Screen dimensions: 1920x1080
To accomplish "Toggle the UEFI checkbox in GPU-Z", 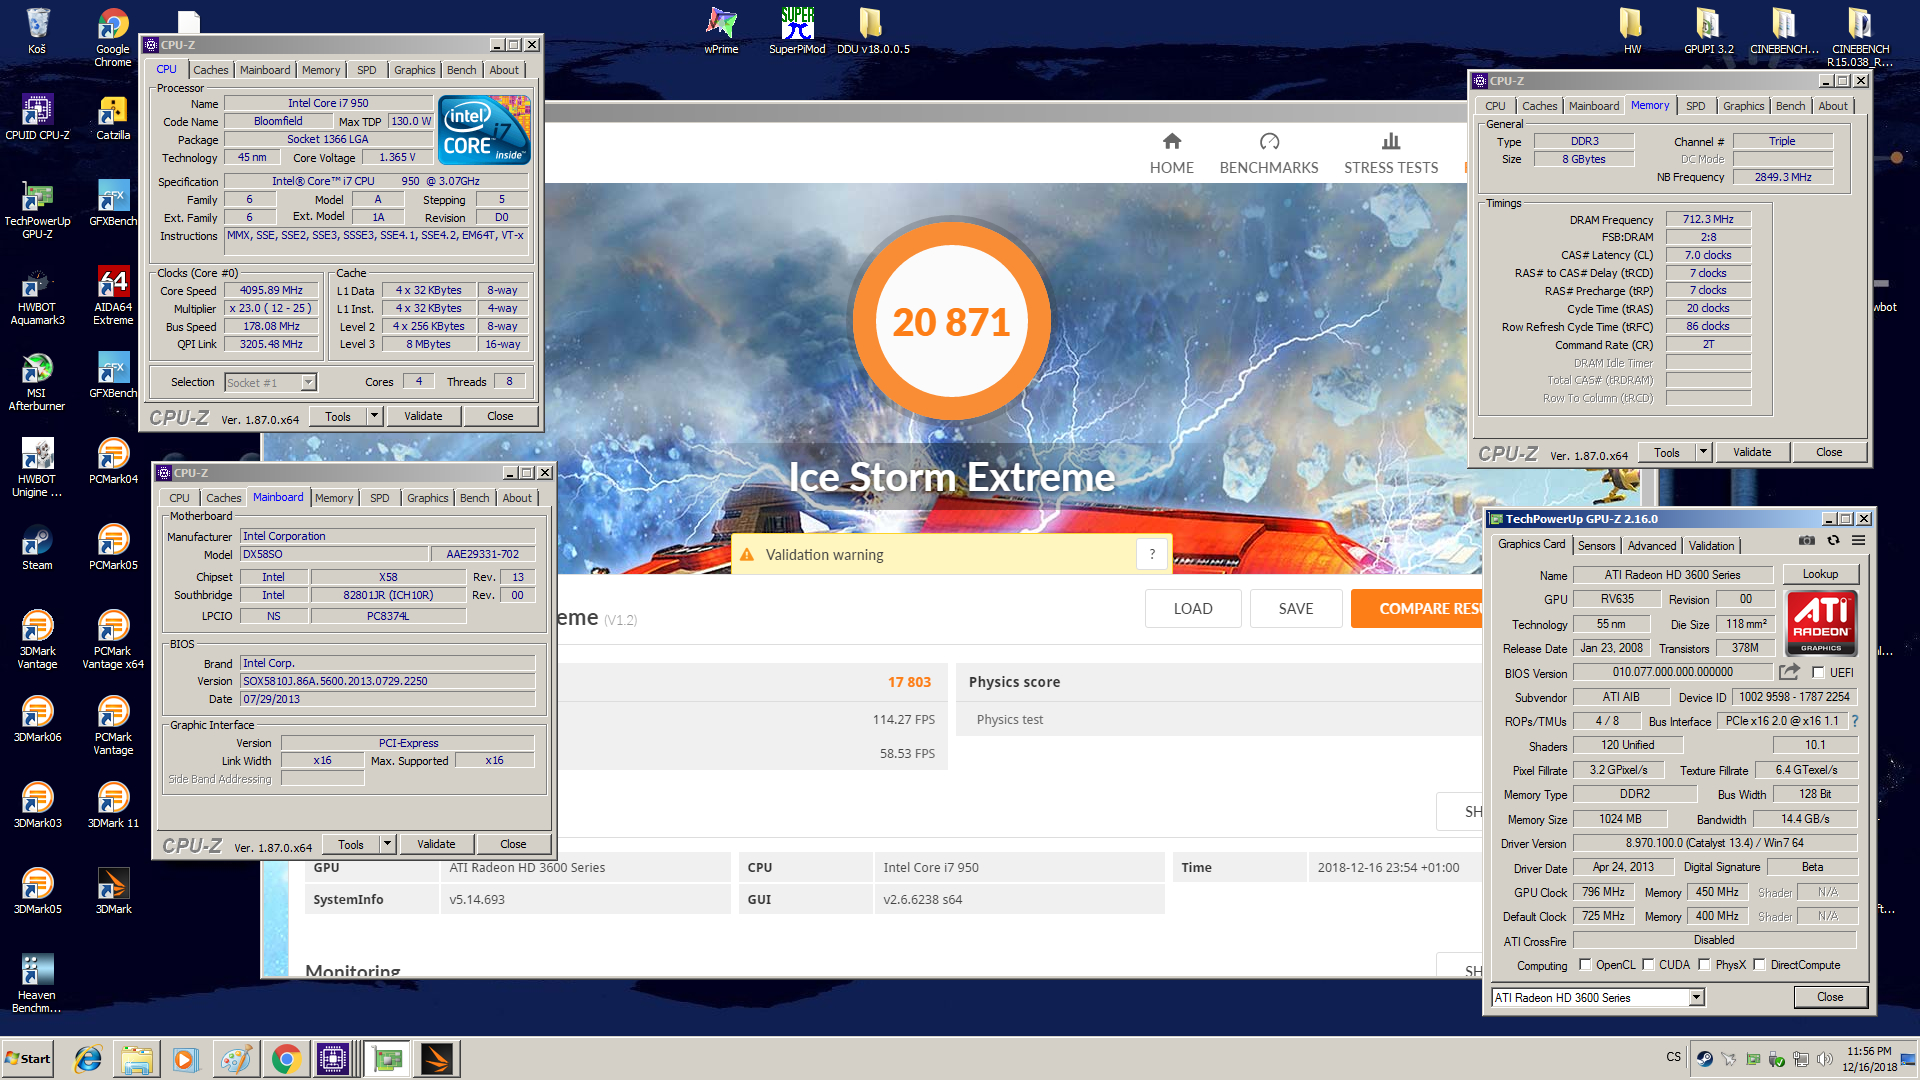I will click(1818, 673).
